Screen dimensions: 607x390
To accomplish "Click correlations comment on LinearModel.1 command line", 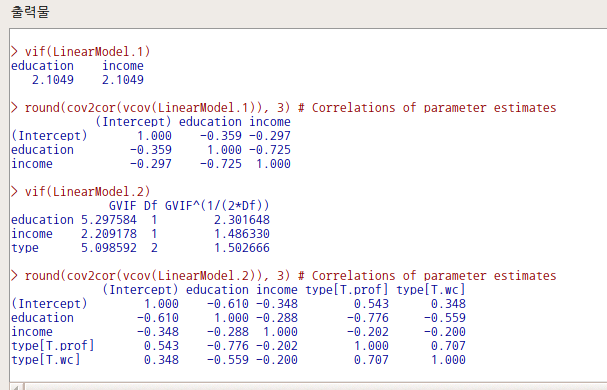I will point(427,108).
